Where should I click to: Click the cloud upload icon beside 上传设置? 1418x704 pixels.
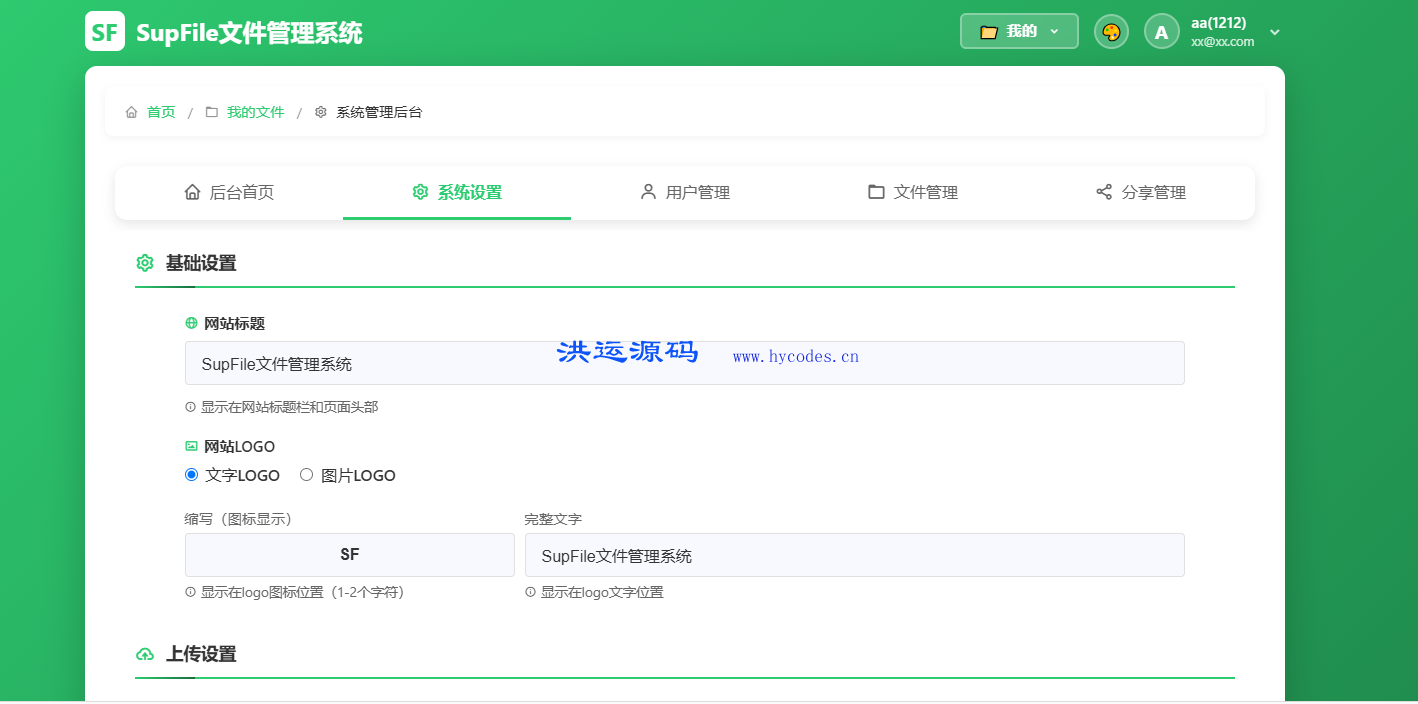coord(145,654)
